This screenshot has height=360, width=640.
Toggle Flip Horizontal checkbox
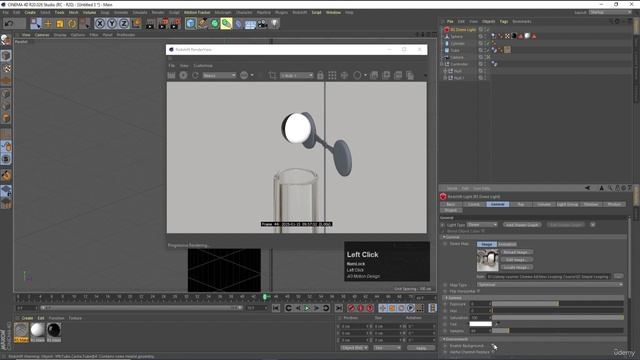pyautogui.click(x=479, y=291)
